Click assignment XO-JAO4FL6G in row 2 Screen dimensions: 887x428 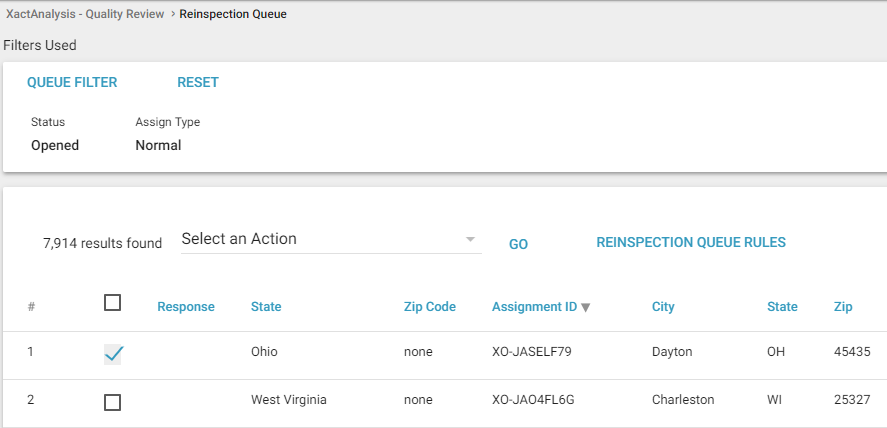click(533, 400)
